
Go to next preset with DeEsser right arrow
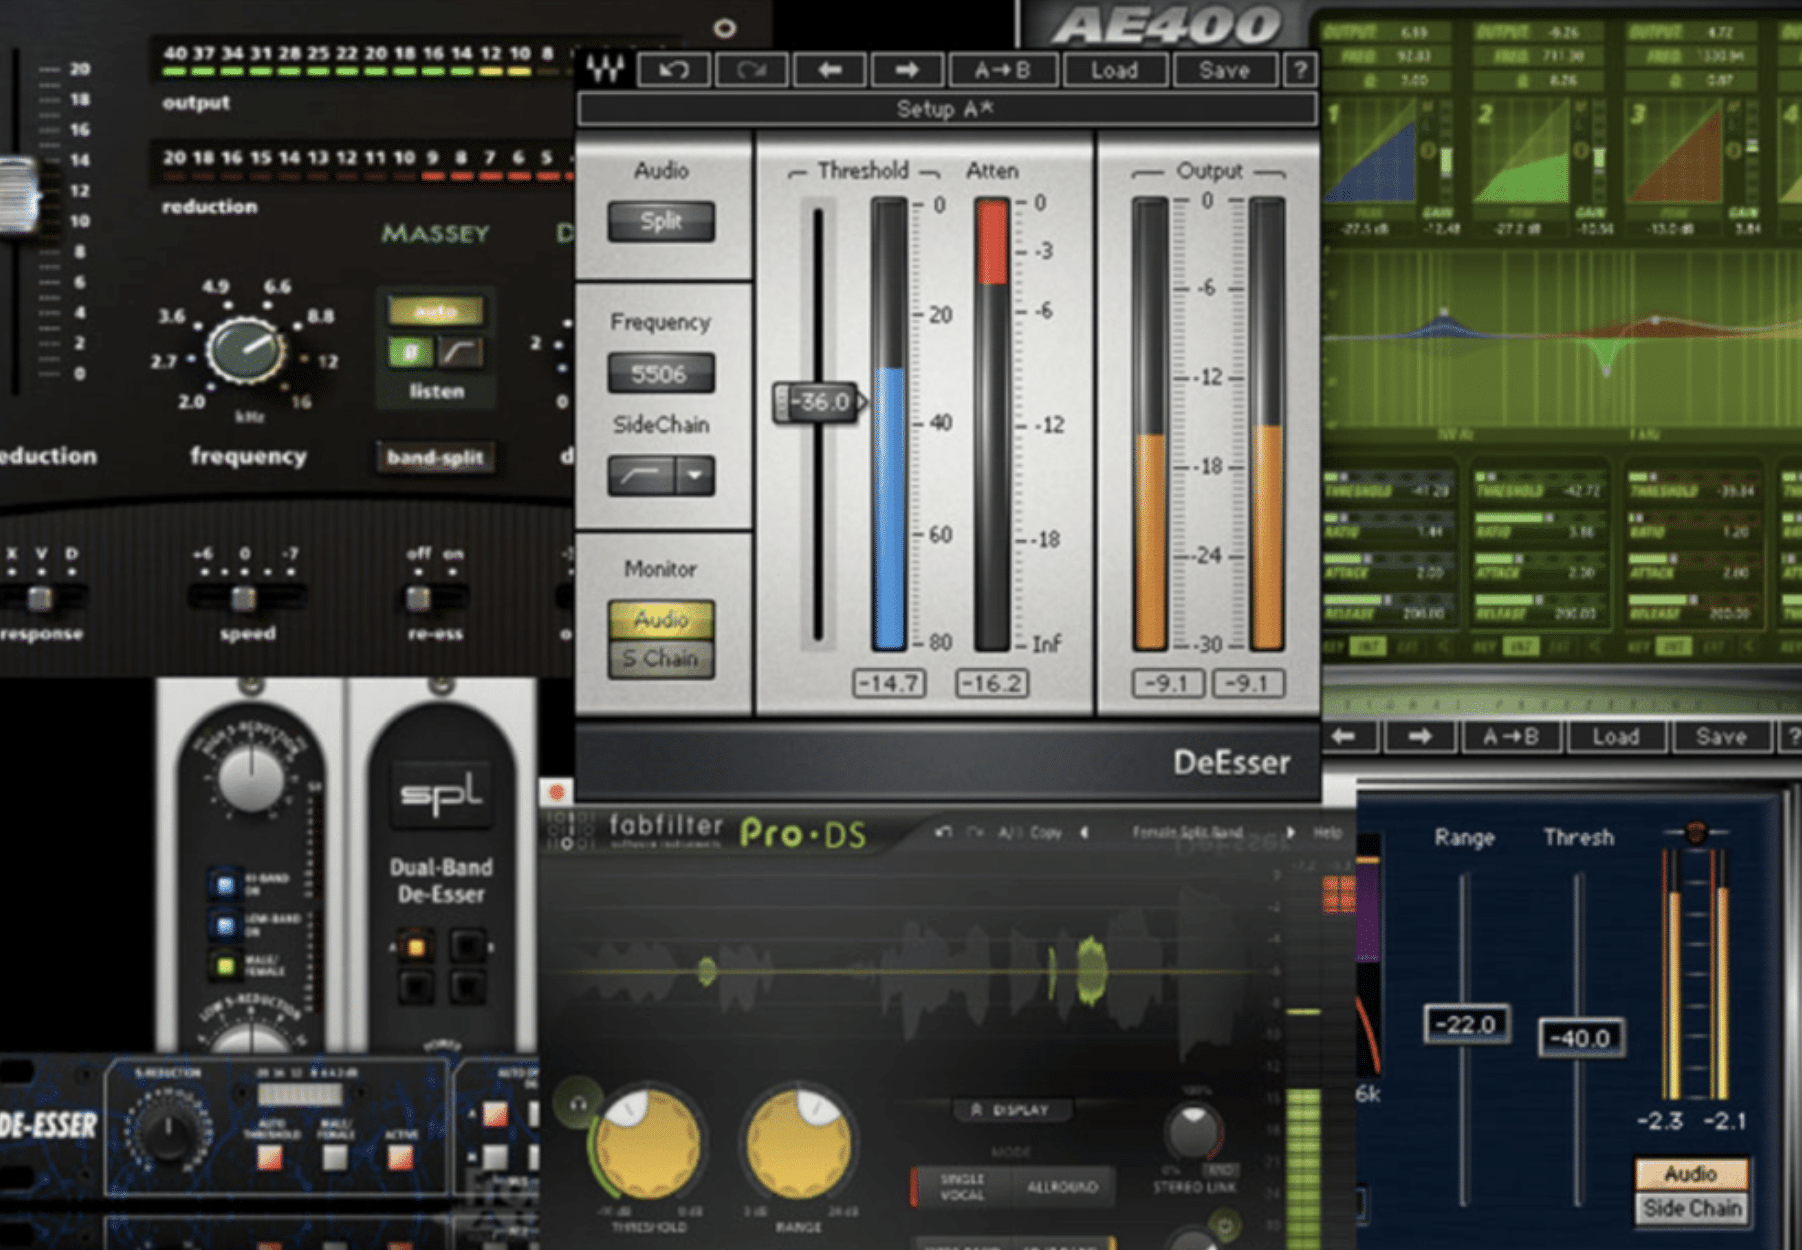[x=907, y=70]
